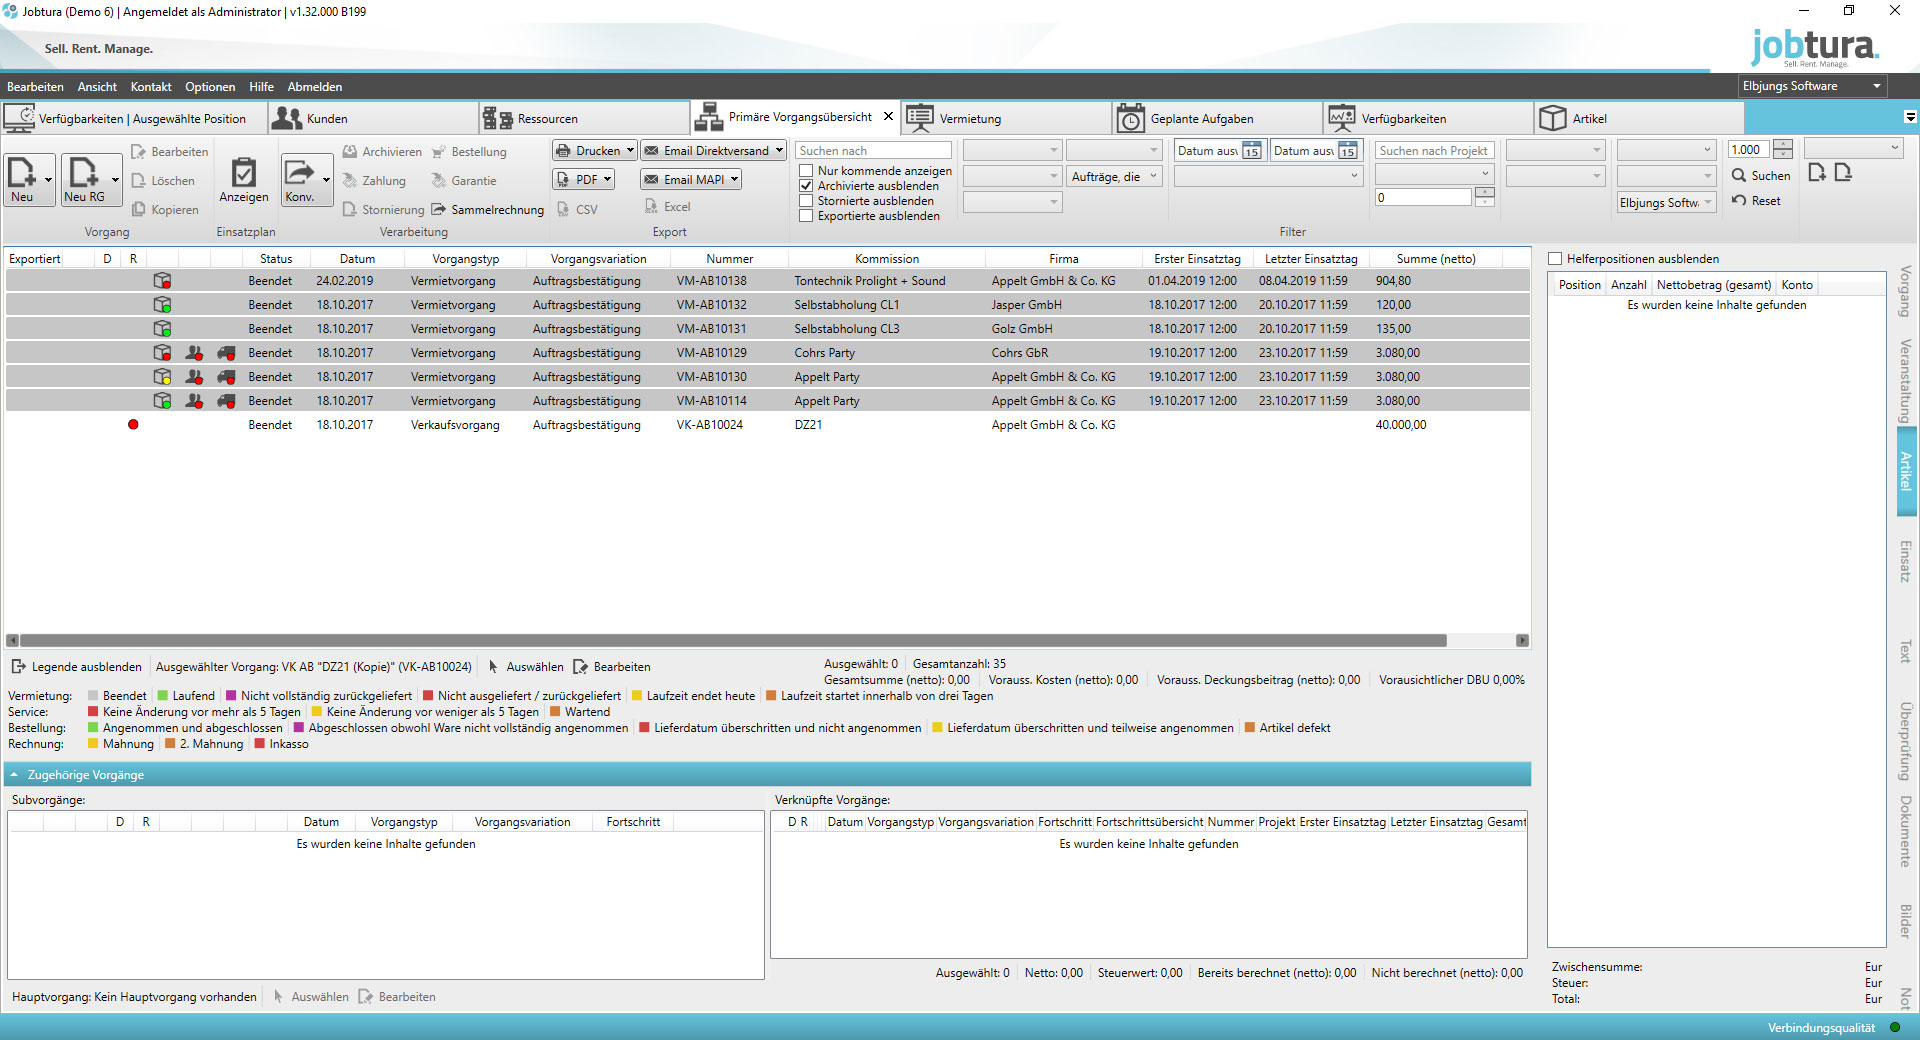This screenshot has width=1920, height=1040.
Task: Enable Stornierte ausblenden checkbox
Action: pos(806,201)
